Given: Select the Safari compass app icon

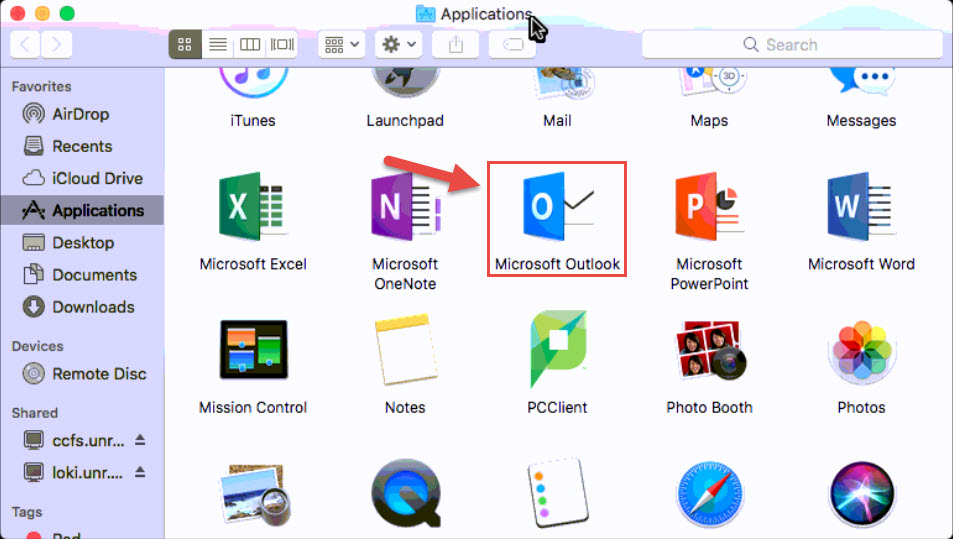Looking at the screenshot, I should pos(709,493).
